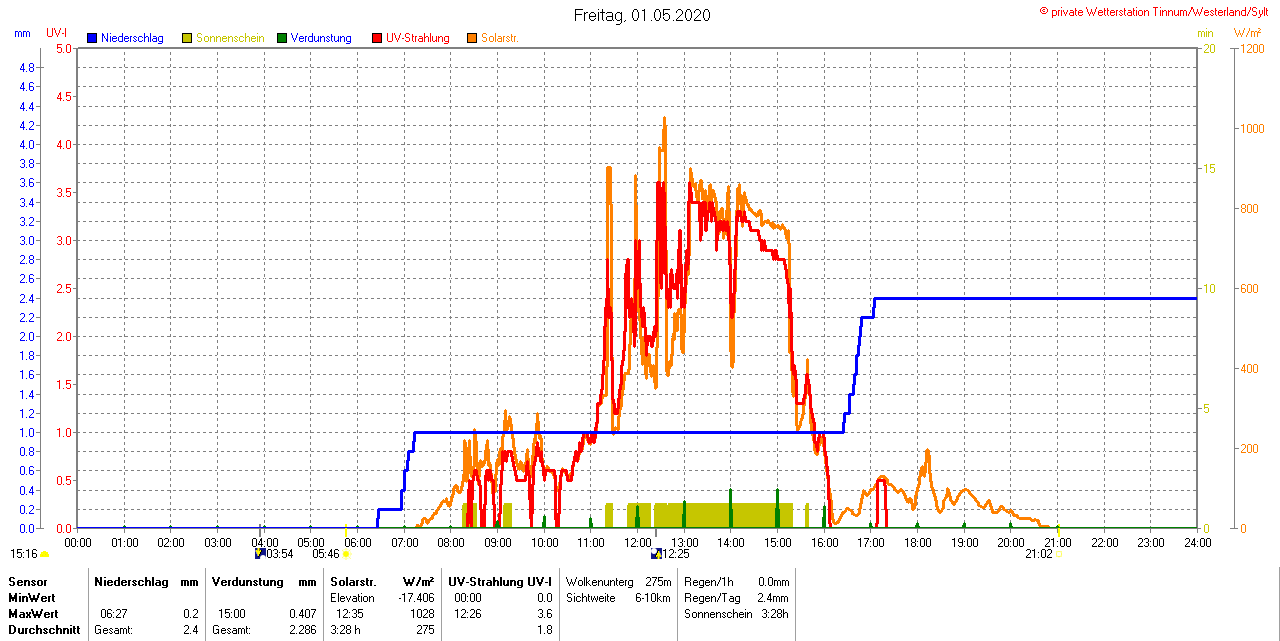Click the 15 tick on minutes axis
This screenshot has width=1280, height=641.
tap(1209, 168)
